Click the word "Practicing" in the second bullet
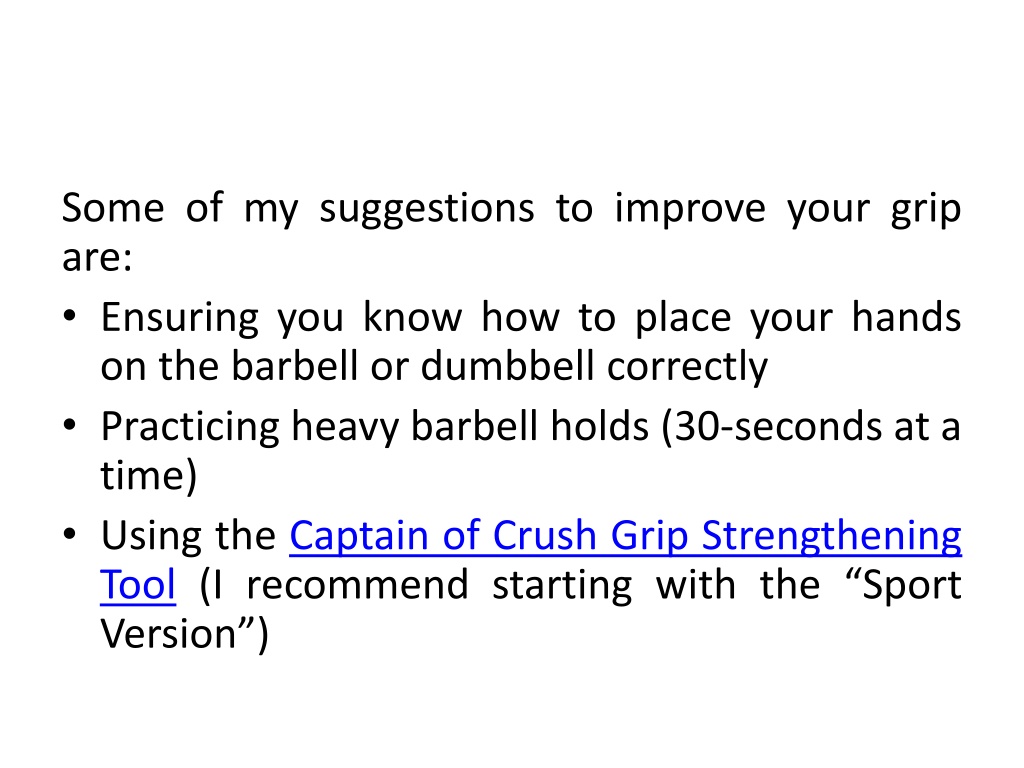1024x768 pixels. [190, 428]
